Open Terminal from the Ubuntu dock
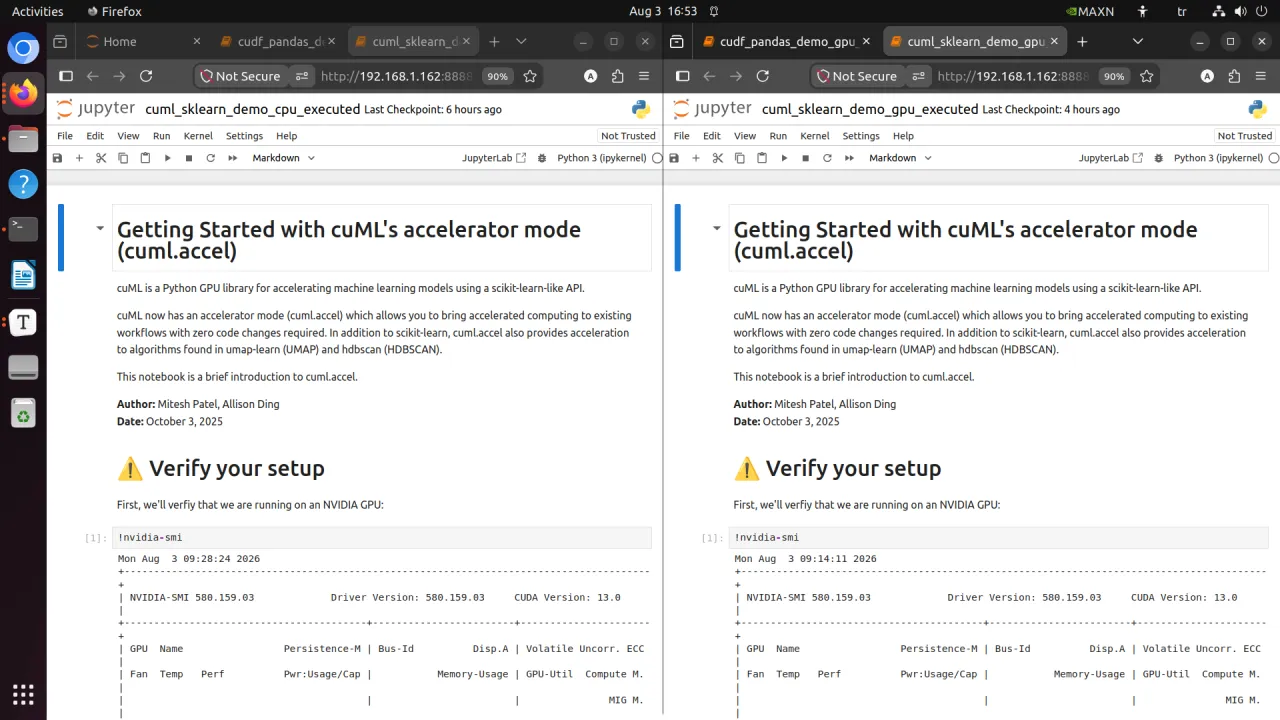 point(23,228)
